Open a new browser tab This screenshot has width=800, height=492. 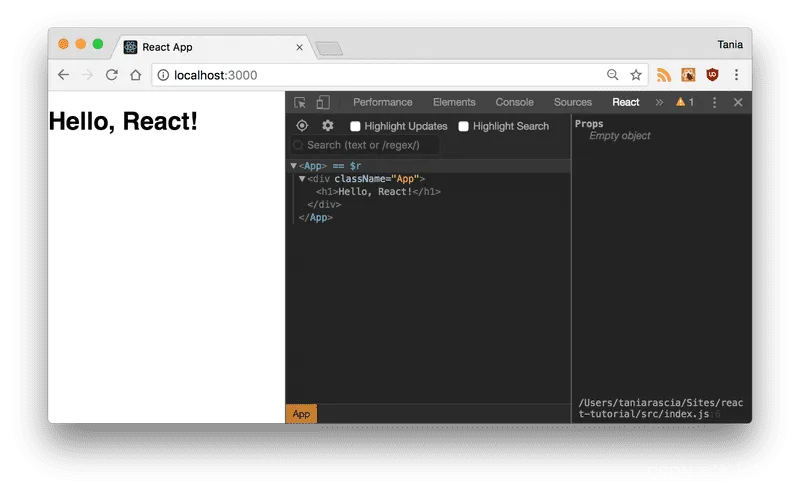[x=329, y=49]
